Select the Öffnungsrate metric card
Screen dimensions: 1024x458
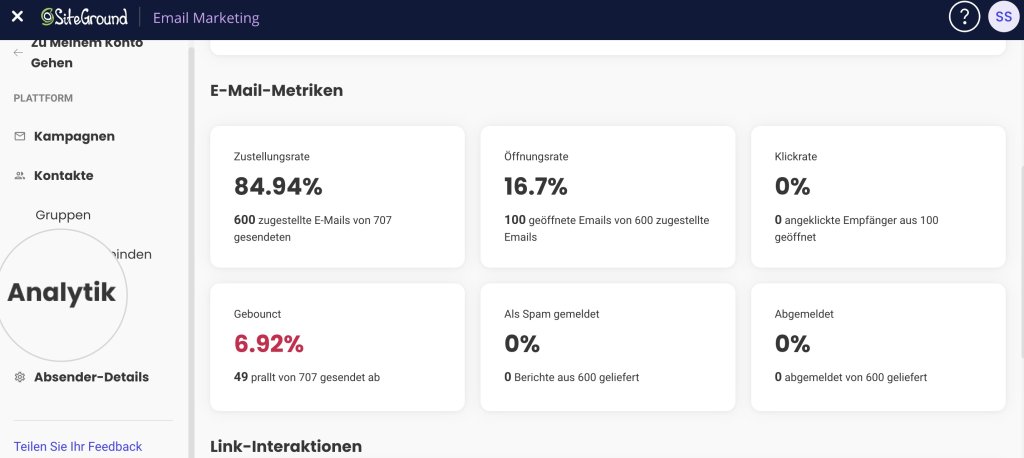607,196
